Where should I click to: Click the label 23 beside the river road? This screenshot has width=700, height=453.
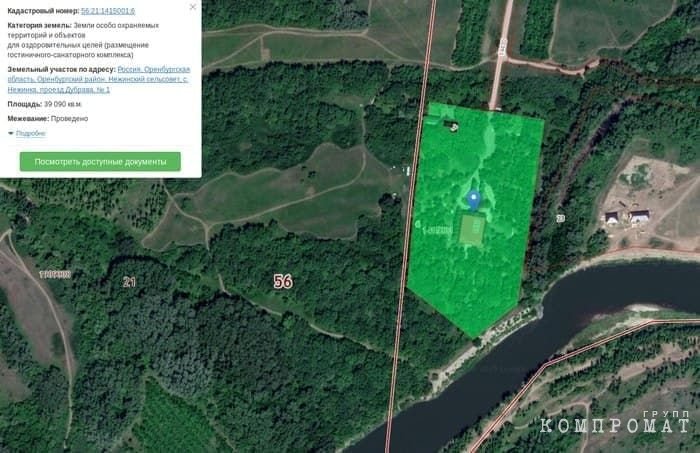[x=561, y=218]
